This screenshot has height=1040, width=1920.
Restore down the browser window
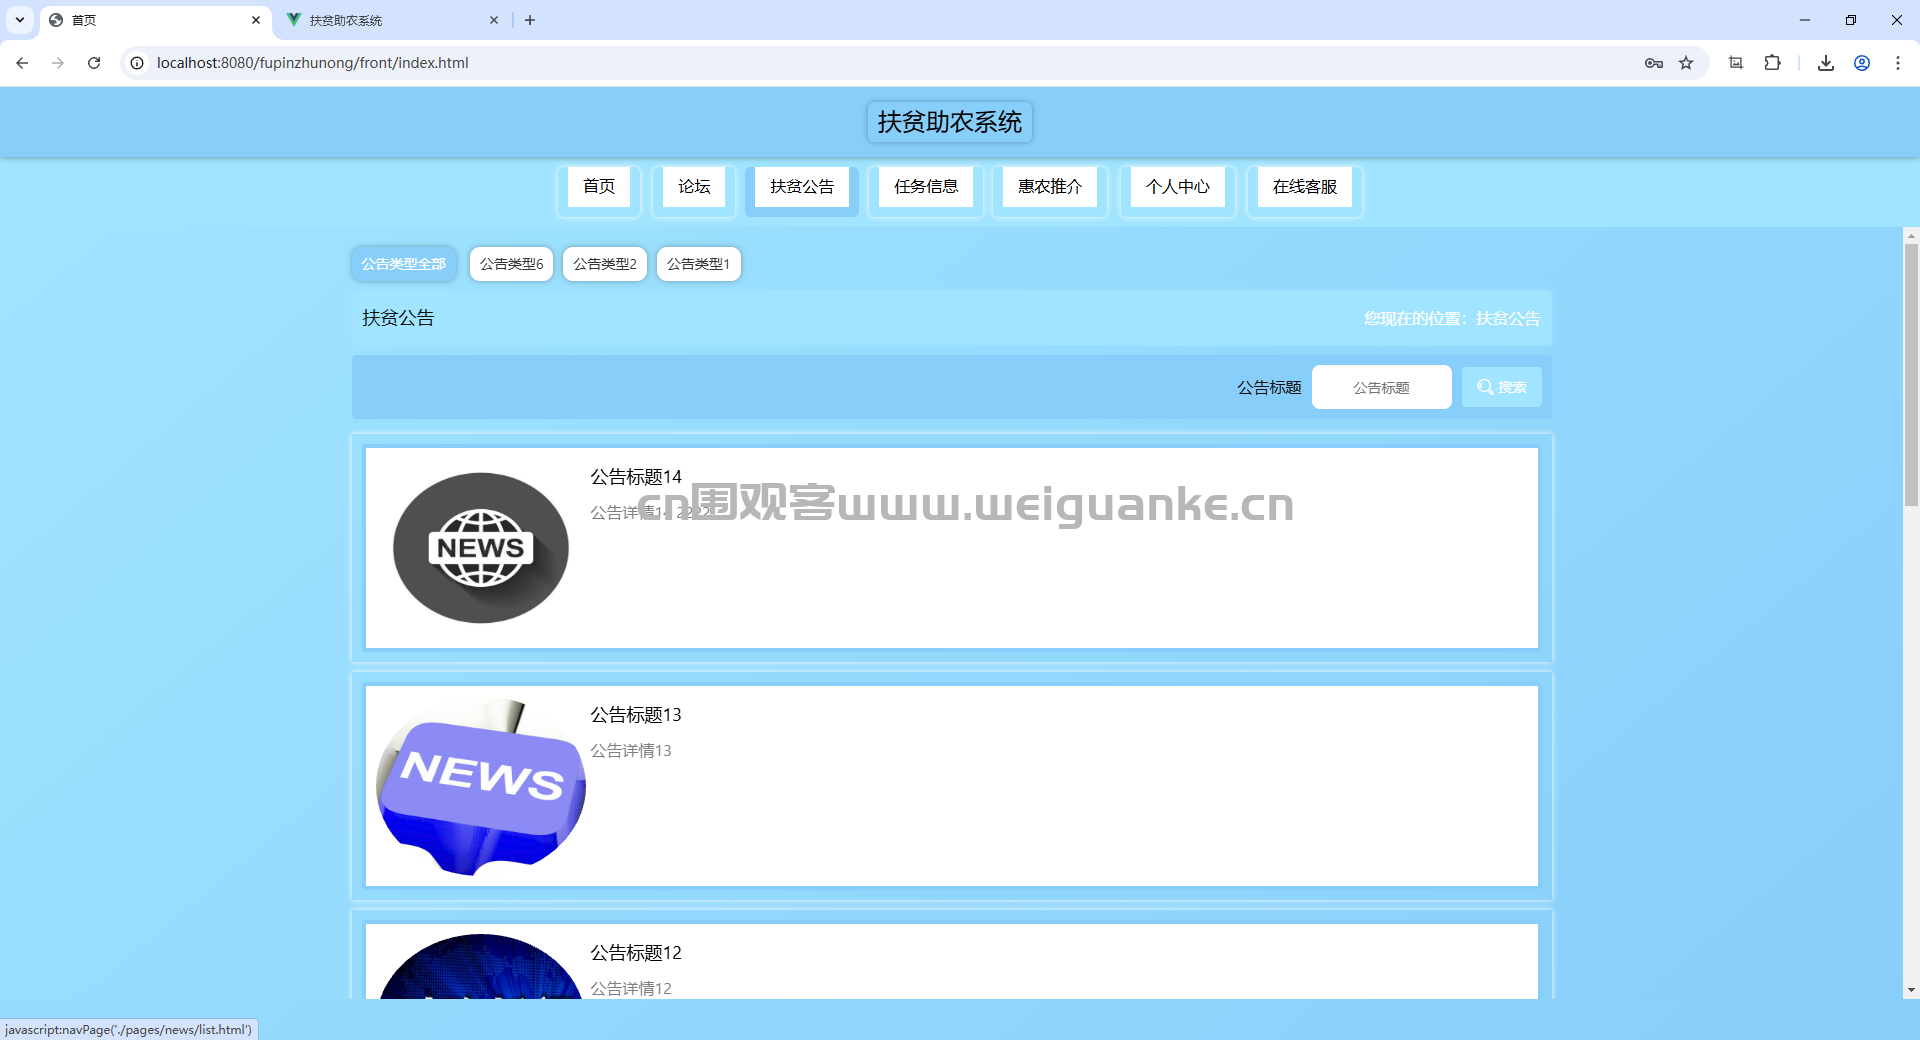[1851, 20]
